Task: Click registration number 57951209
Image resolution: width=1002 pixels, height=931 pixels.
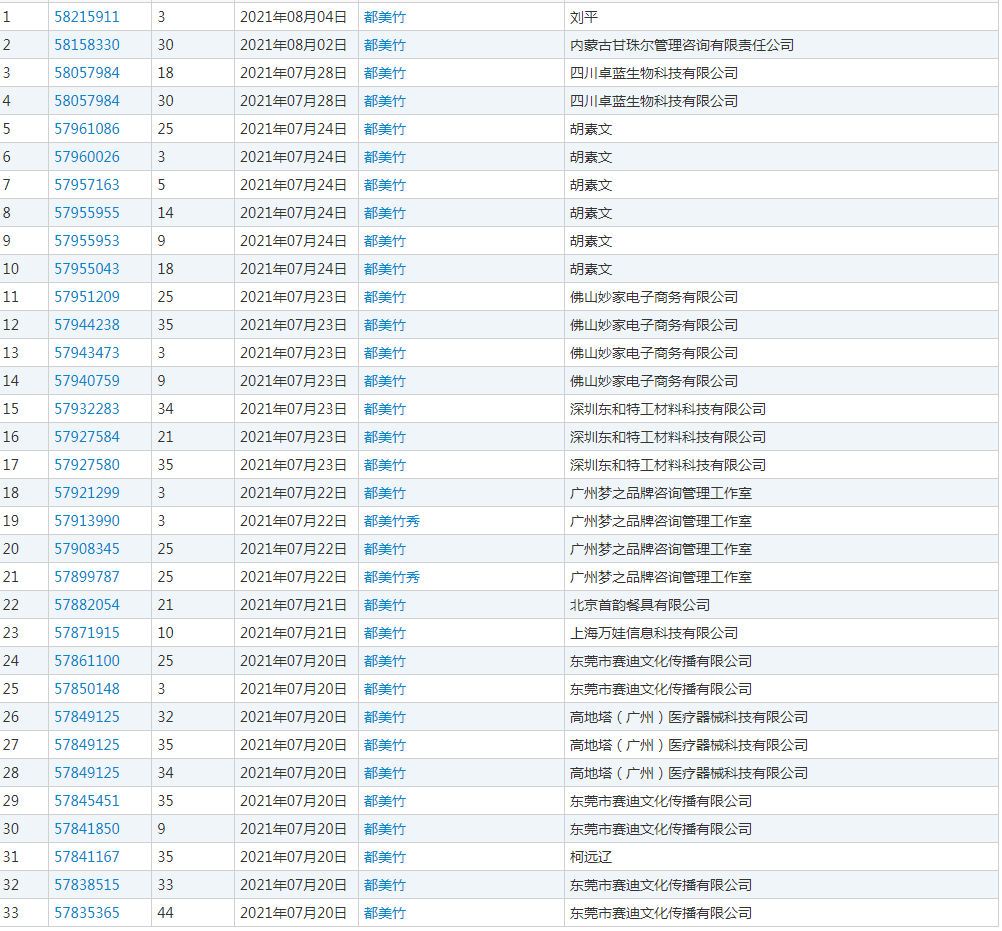Action: [87, 297]
